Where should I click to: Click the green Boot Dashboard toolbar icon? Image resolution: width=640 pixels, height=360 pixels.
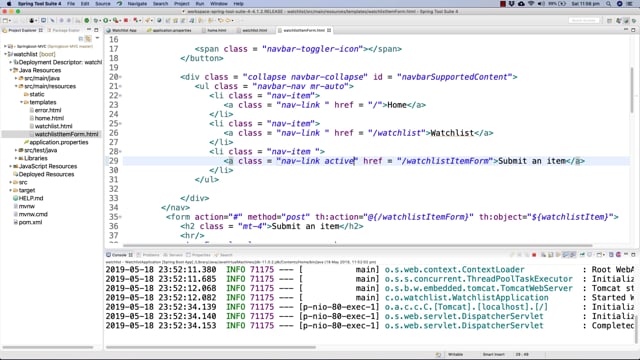87,20
